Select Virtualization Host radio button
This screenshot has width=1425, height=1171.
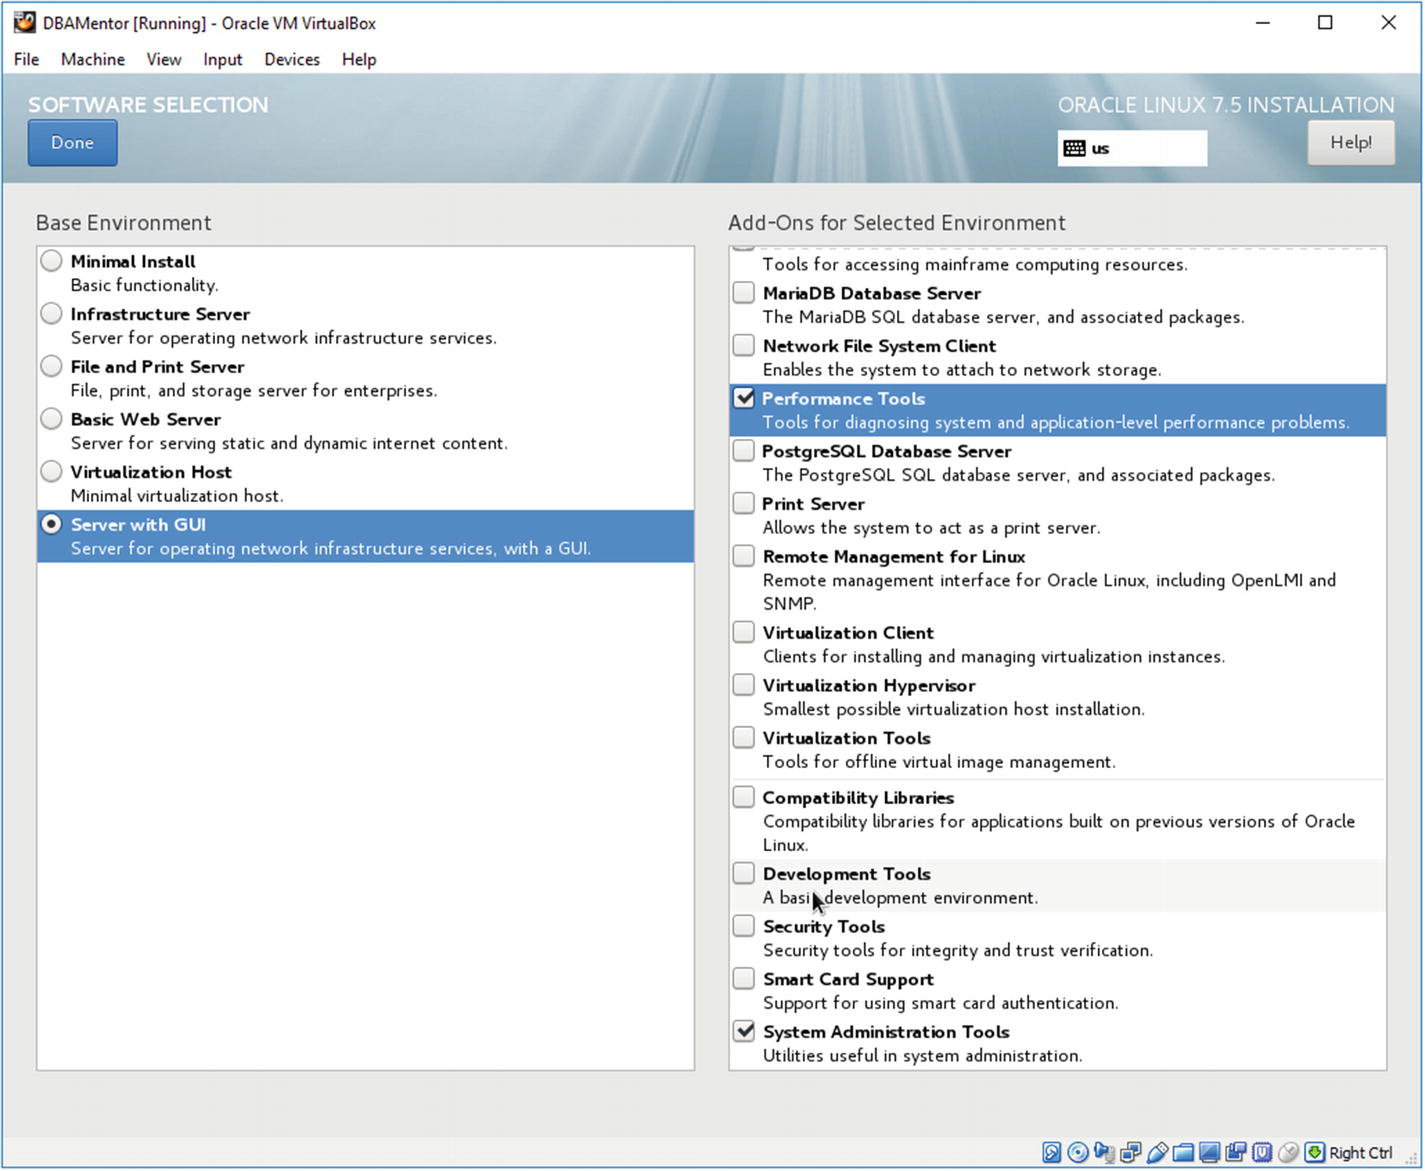tap(51, 471)
